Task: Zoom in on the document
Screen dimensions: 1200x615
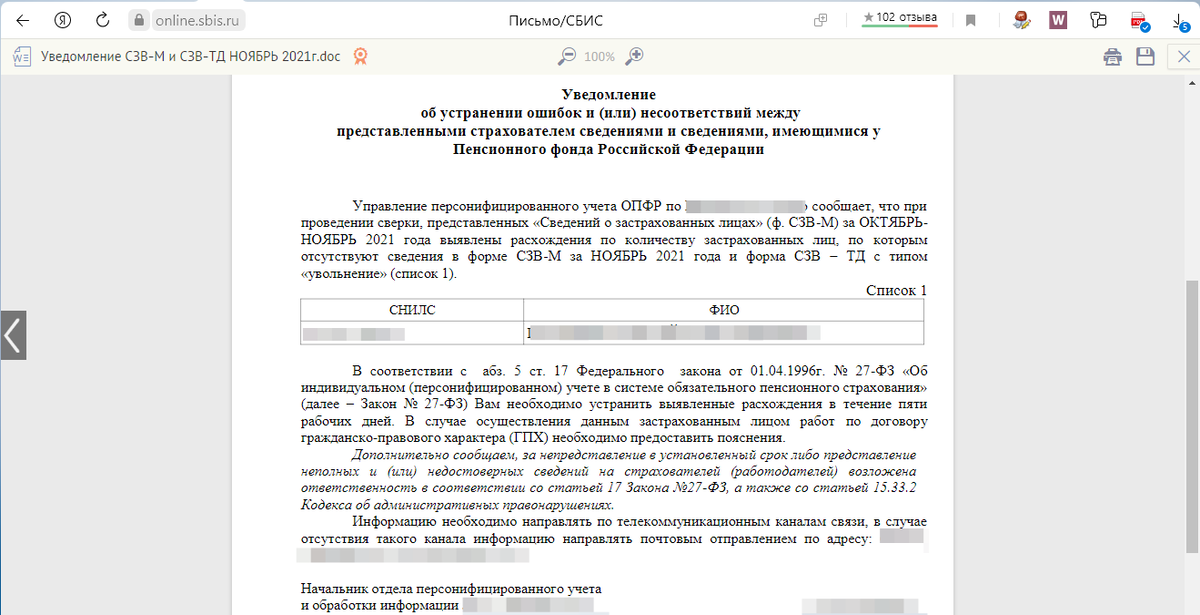Action: pyautogui.click(x=634, y=57)
